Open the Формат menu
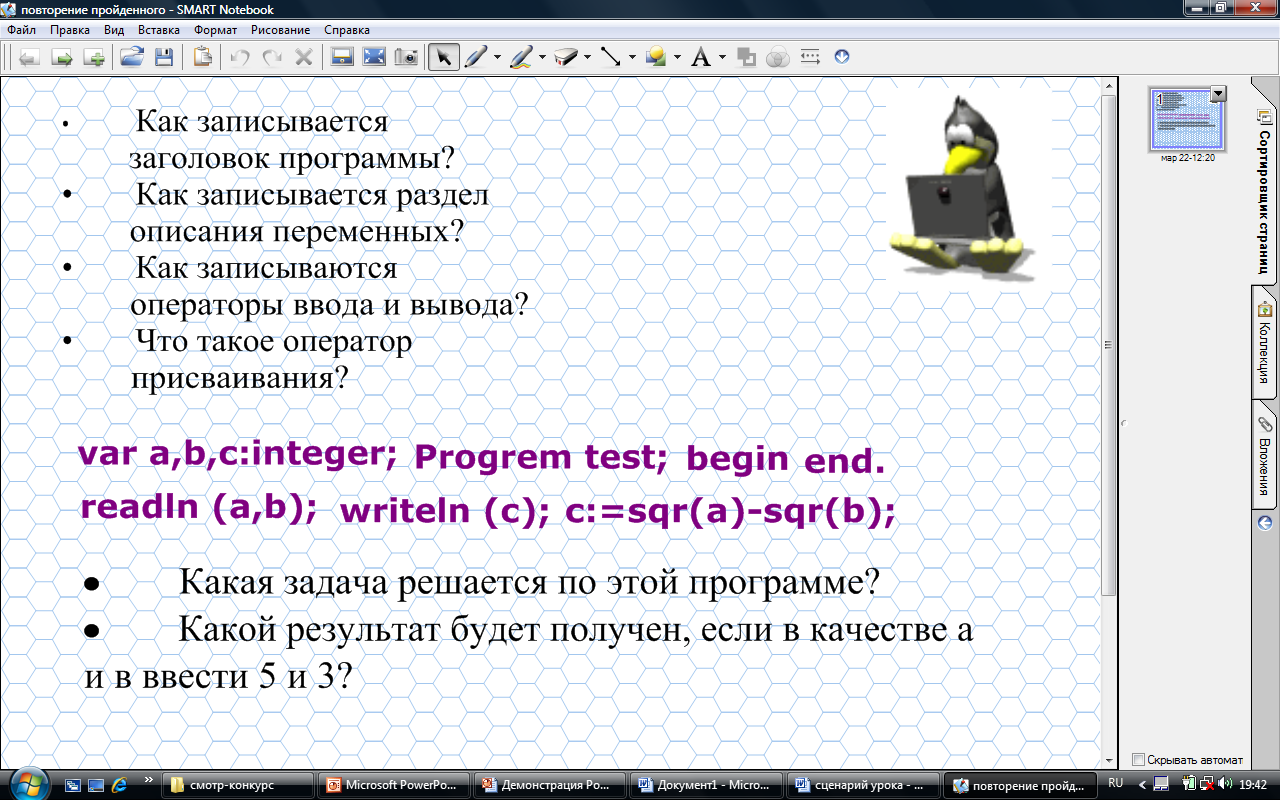1280x800 pixels. click(215, 30)
